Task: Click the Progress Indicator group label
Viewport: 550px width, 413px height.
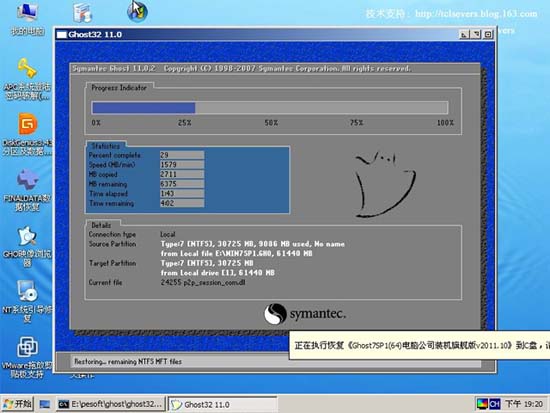Action: click(119, 88)
